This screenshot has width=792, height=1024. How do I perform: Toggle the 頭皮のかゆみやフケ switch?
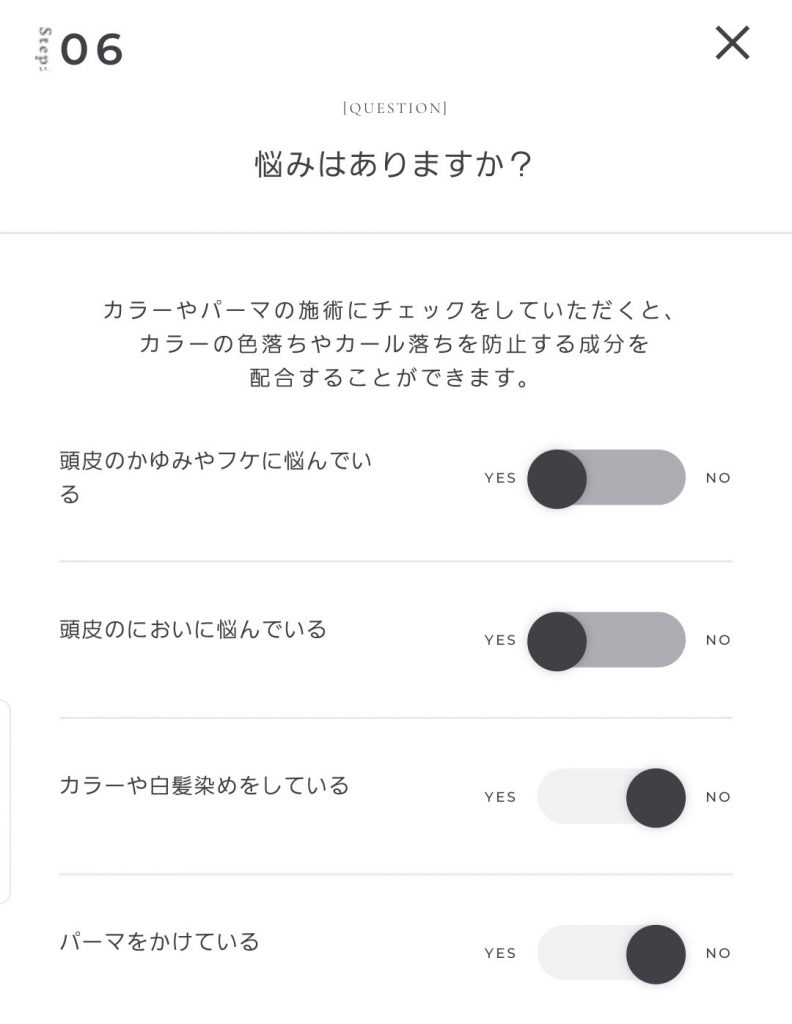pyautogui.click(x=607, y=478)
